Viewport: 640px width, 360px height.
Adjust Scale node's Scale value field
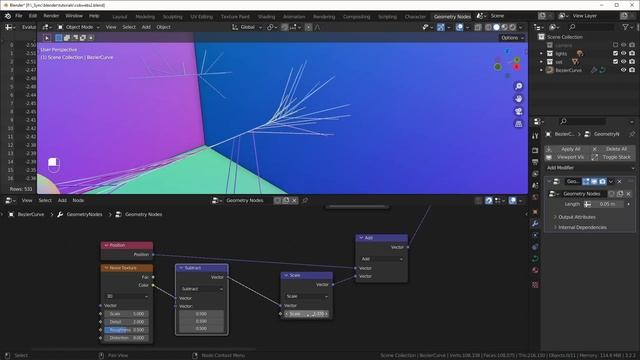(307, 314)
